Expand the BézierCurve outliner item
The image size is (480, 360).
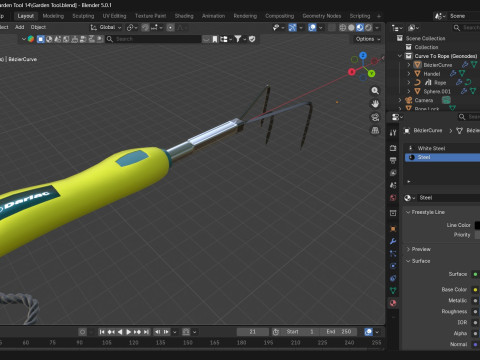coord(409,65)
